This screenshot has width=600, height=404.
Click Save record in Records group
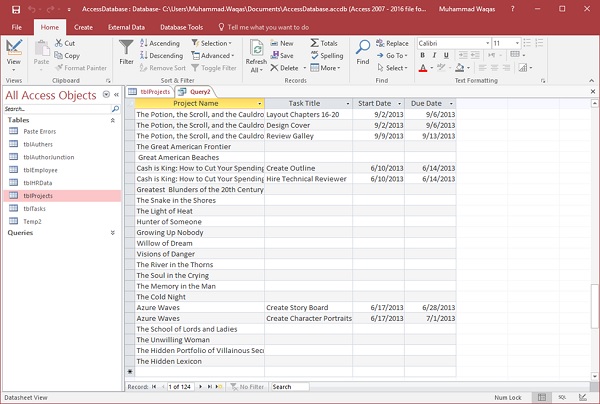coord(281,56)
